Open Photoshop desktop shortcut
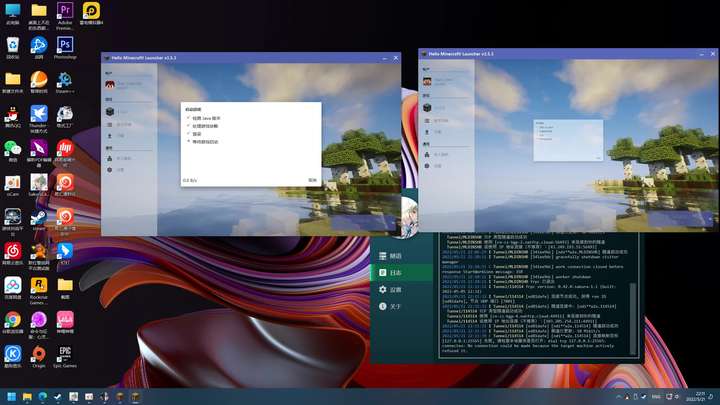The width and height of the screenshot is (720, 405). [x=65, y=48]
